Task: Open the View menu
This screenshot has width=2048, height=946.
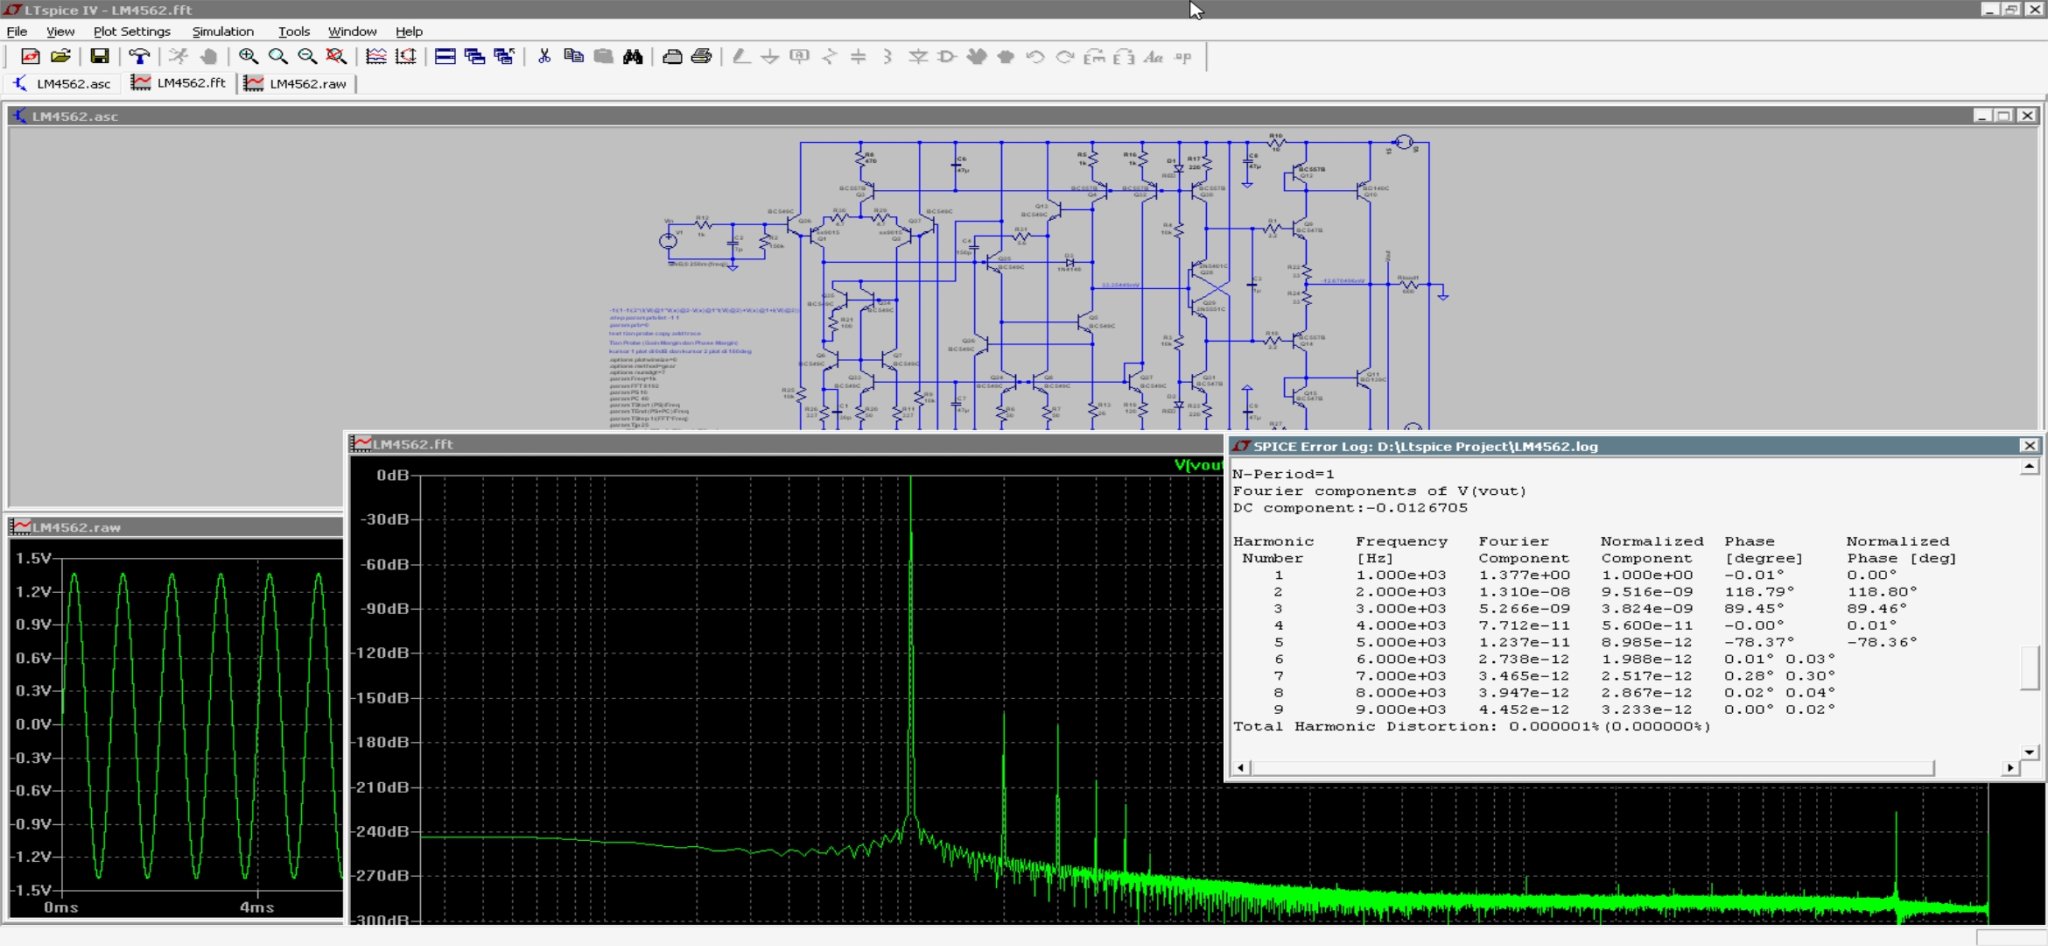Action: tap(60, 31)
